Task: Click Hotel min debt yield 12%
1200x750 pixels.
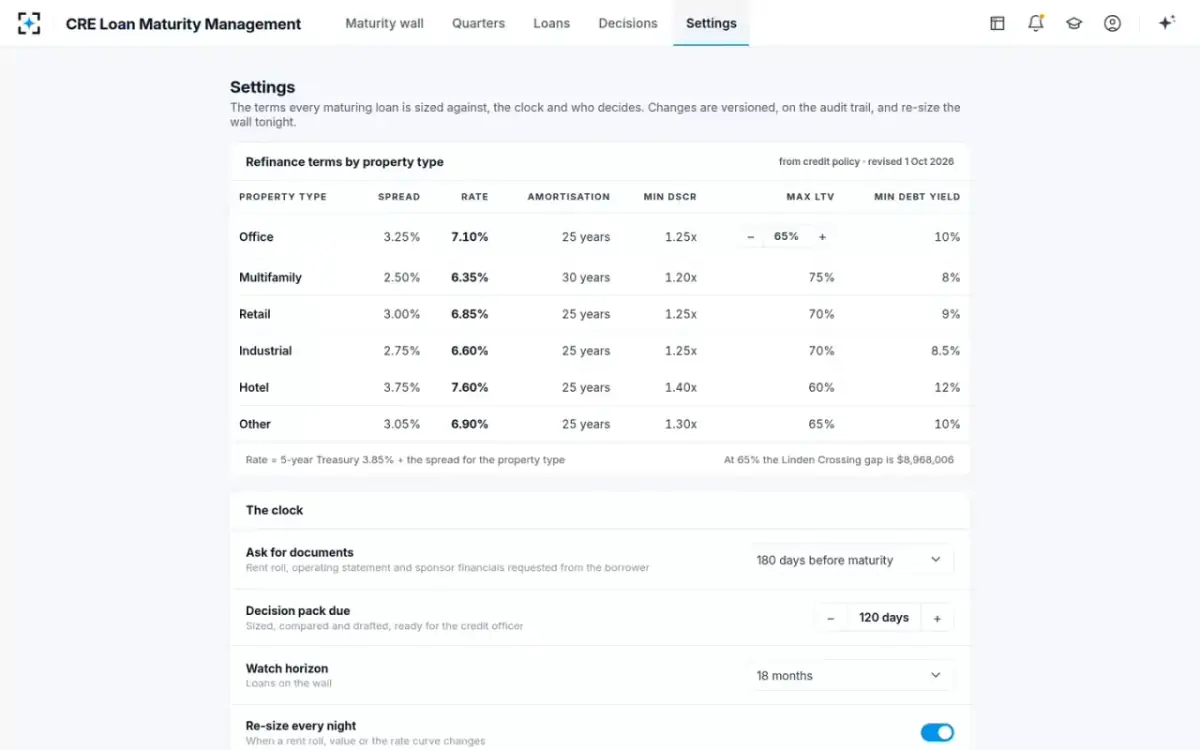Action: [x=947, y=388]
